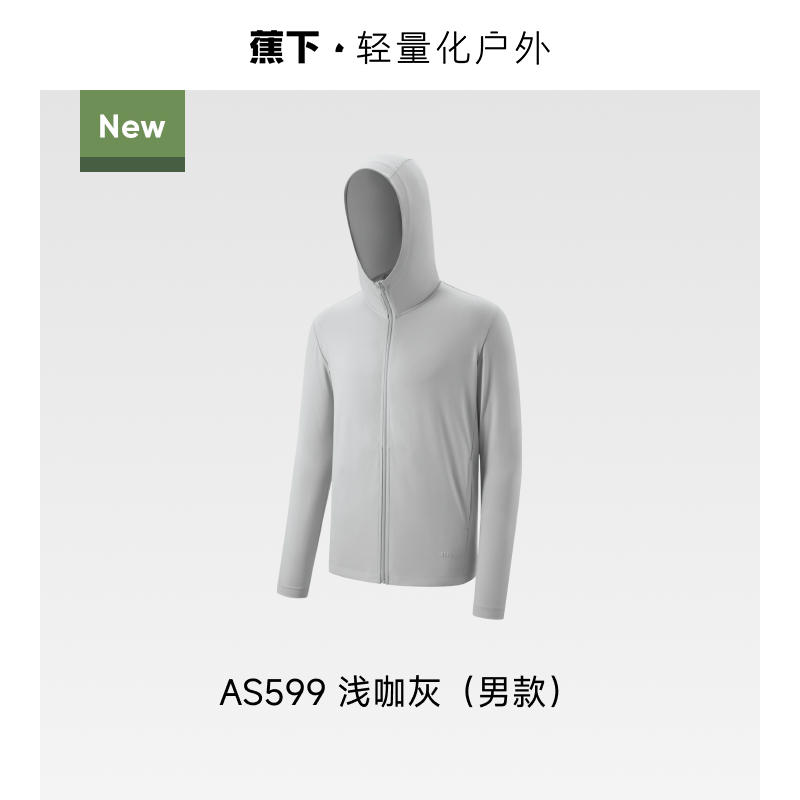Click the bottom hem of the jacket
The image size is (800, 800).
[398, 583]
